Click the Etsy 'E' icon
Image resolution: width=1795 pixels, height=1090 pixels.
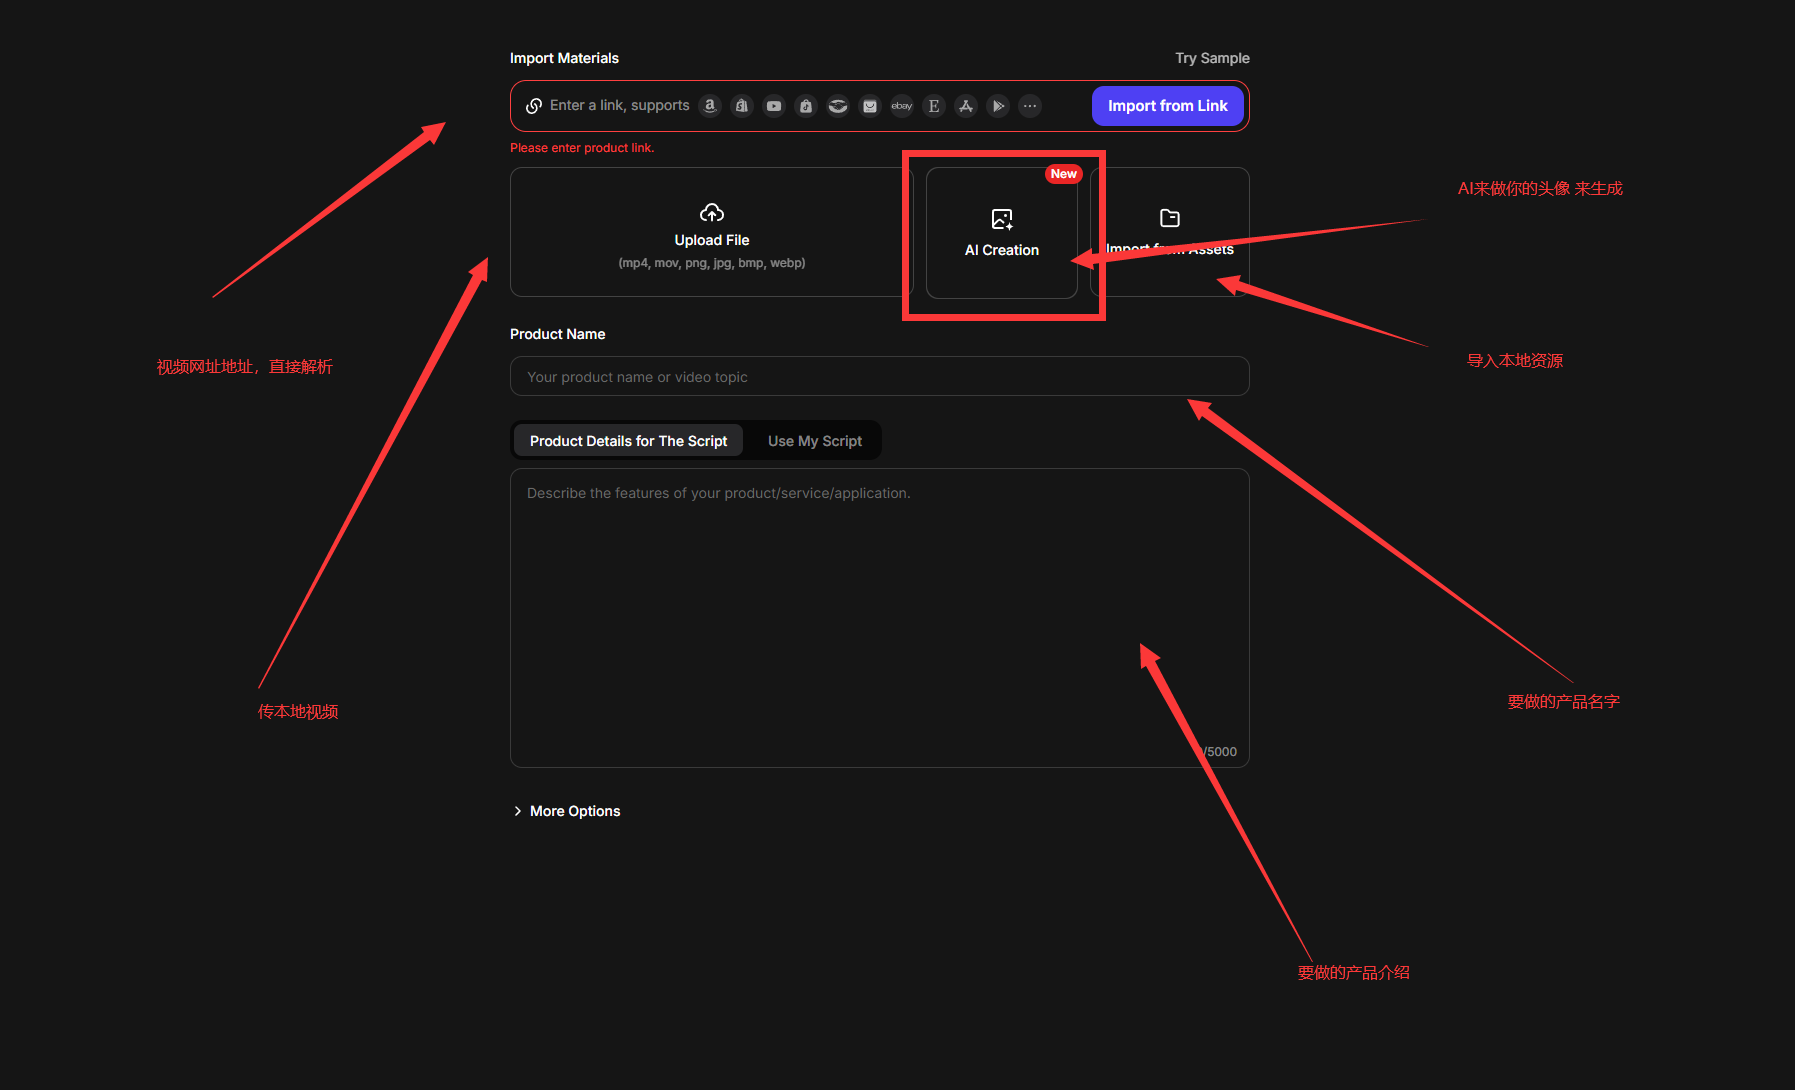[x=934, y=106]
